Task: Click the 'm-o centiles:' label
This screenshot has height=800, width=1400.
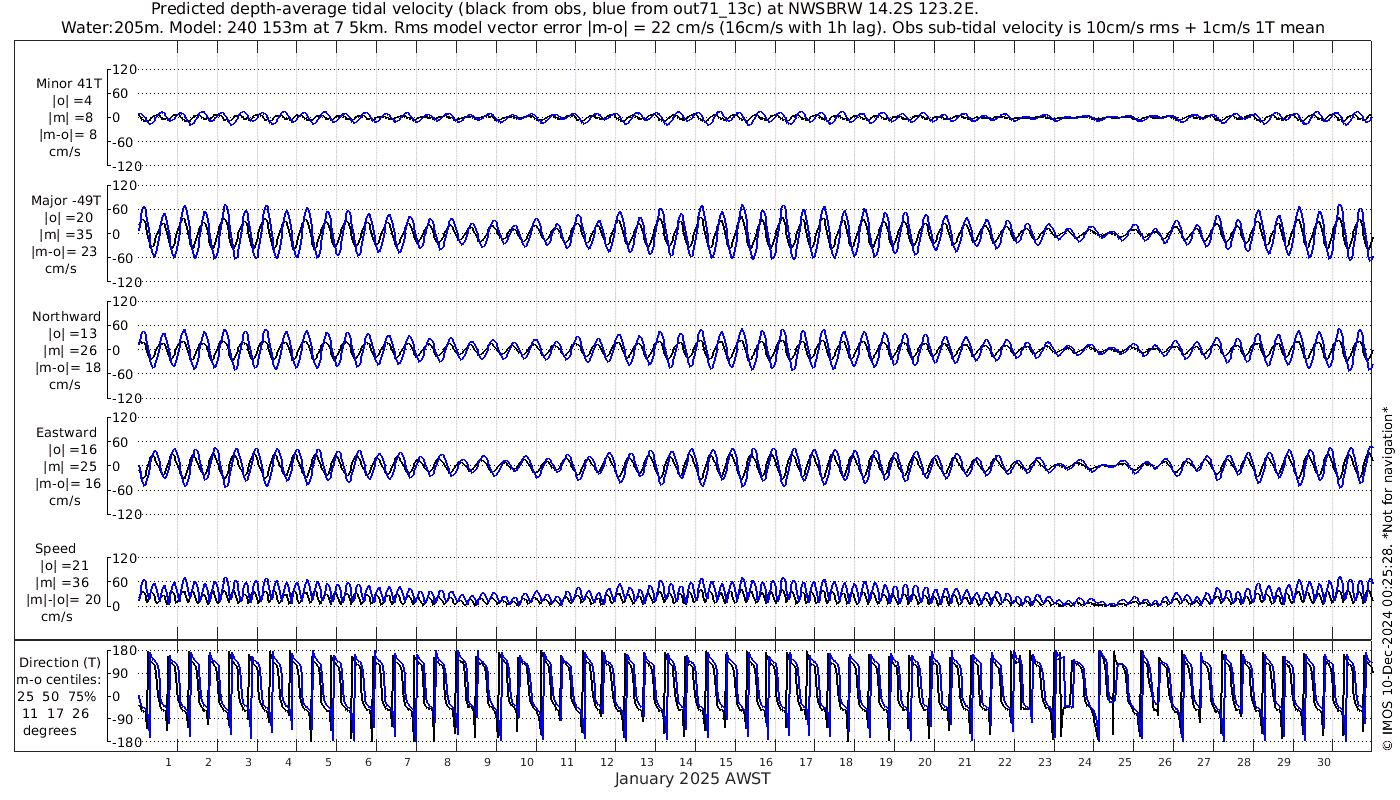Action: coord(60,679)
